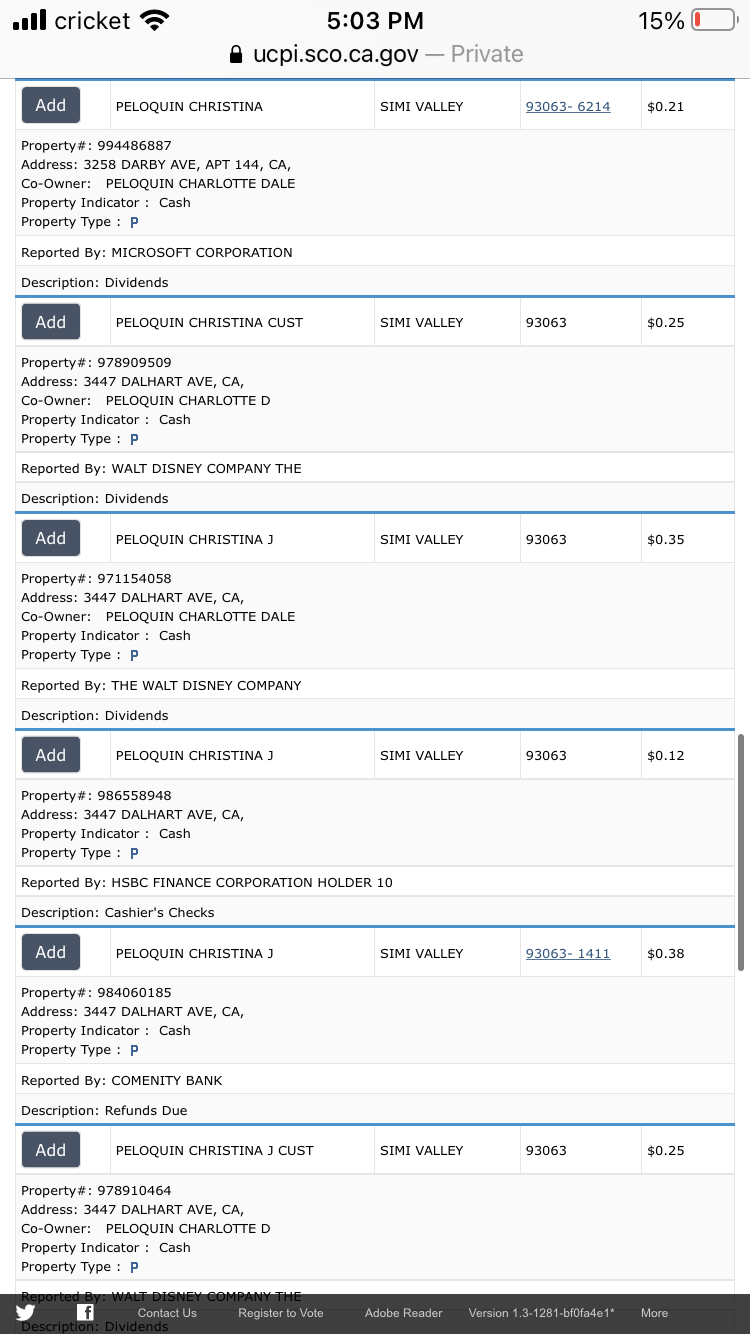Select 'Description: Refunds Due' text

pyautogui.click(x=104, y=1110)
